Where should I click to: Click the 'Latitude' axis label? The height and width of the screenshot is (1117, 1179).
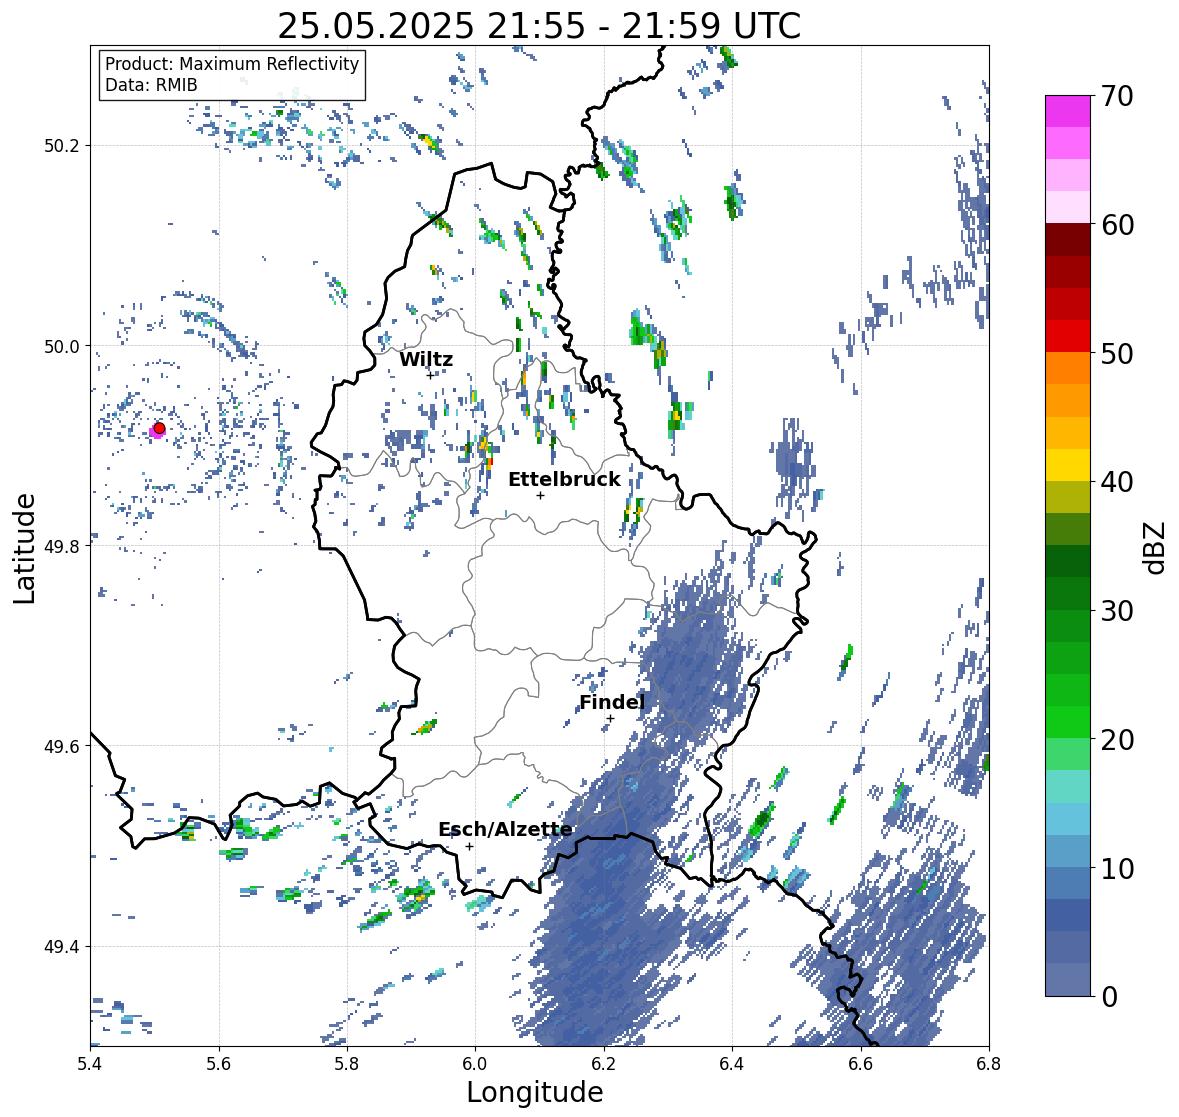pos(24,548)
